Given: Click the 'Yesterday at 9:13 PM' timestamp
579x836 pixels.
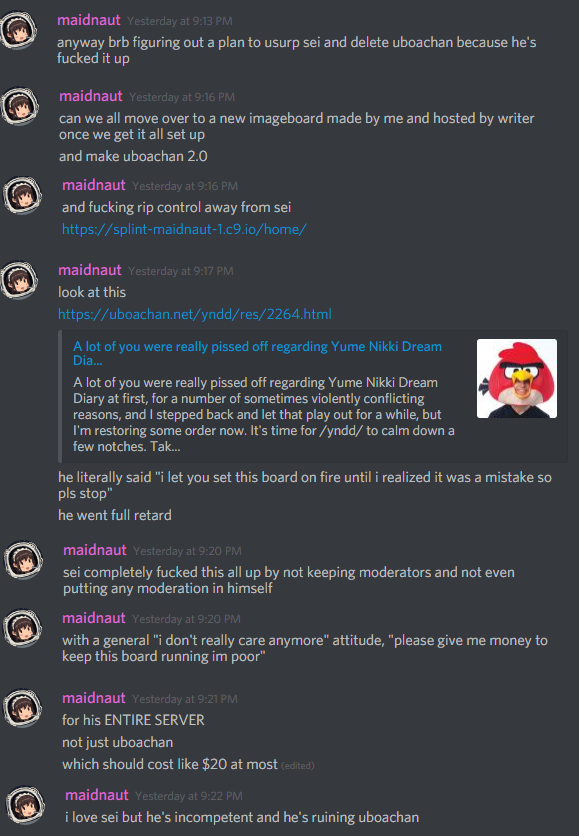Looking at the screenshot, I should [x=180, y=21].
